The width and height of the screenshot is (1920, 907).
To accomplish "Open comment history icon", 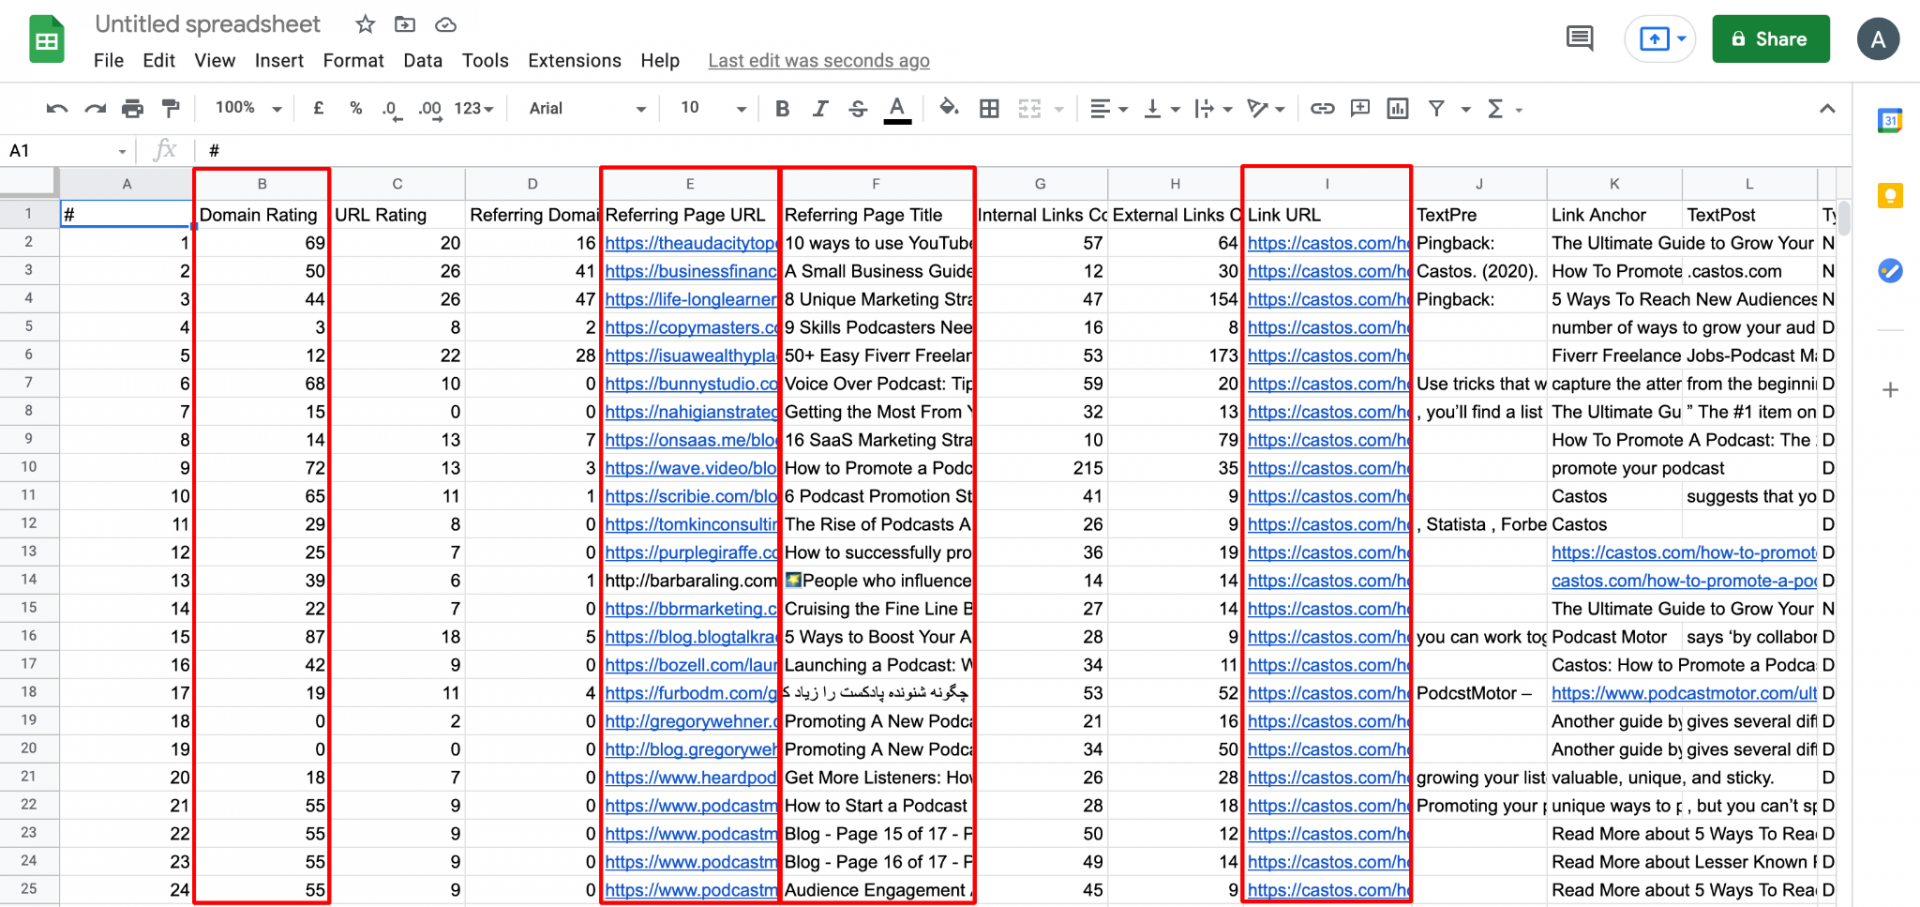I will 1580,39.
